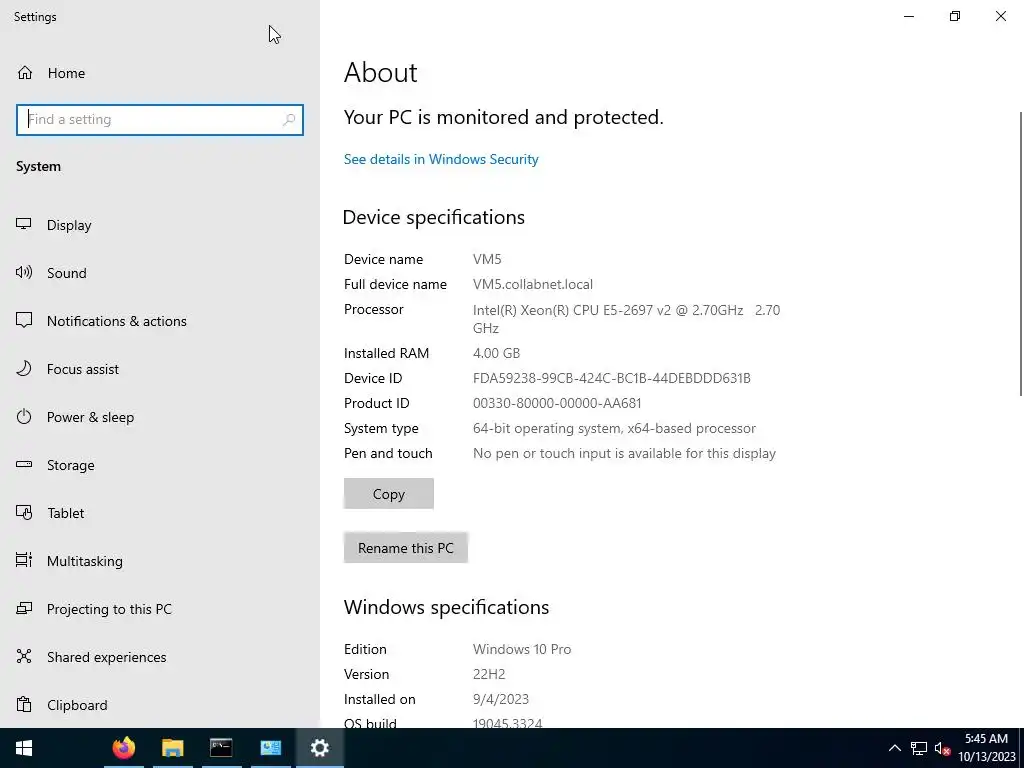Click the VM5.collabnet.local full device name
Viewport: 1024px width, 768px height.
(x=533, y=284)
